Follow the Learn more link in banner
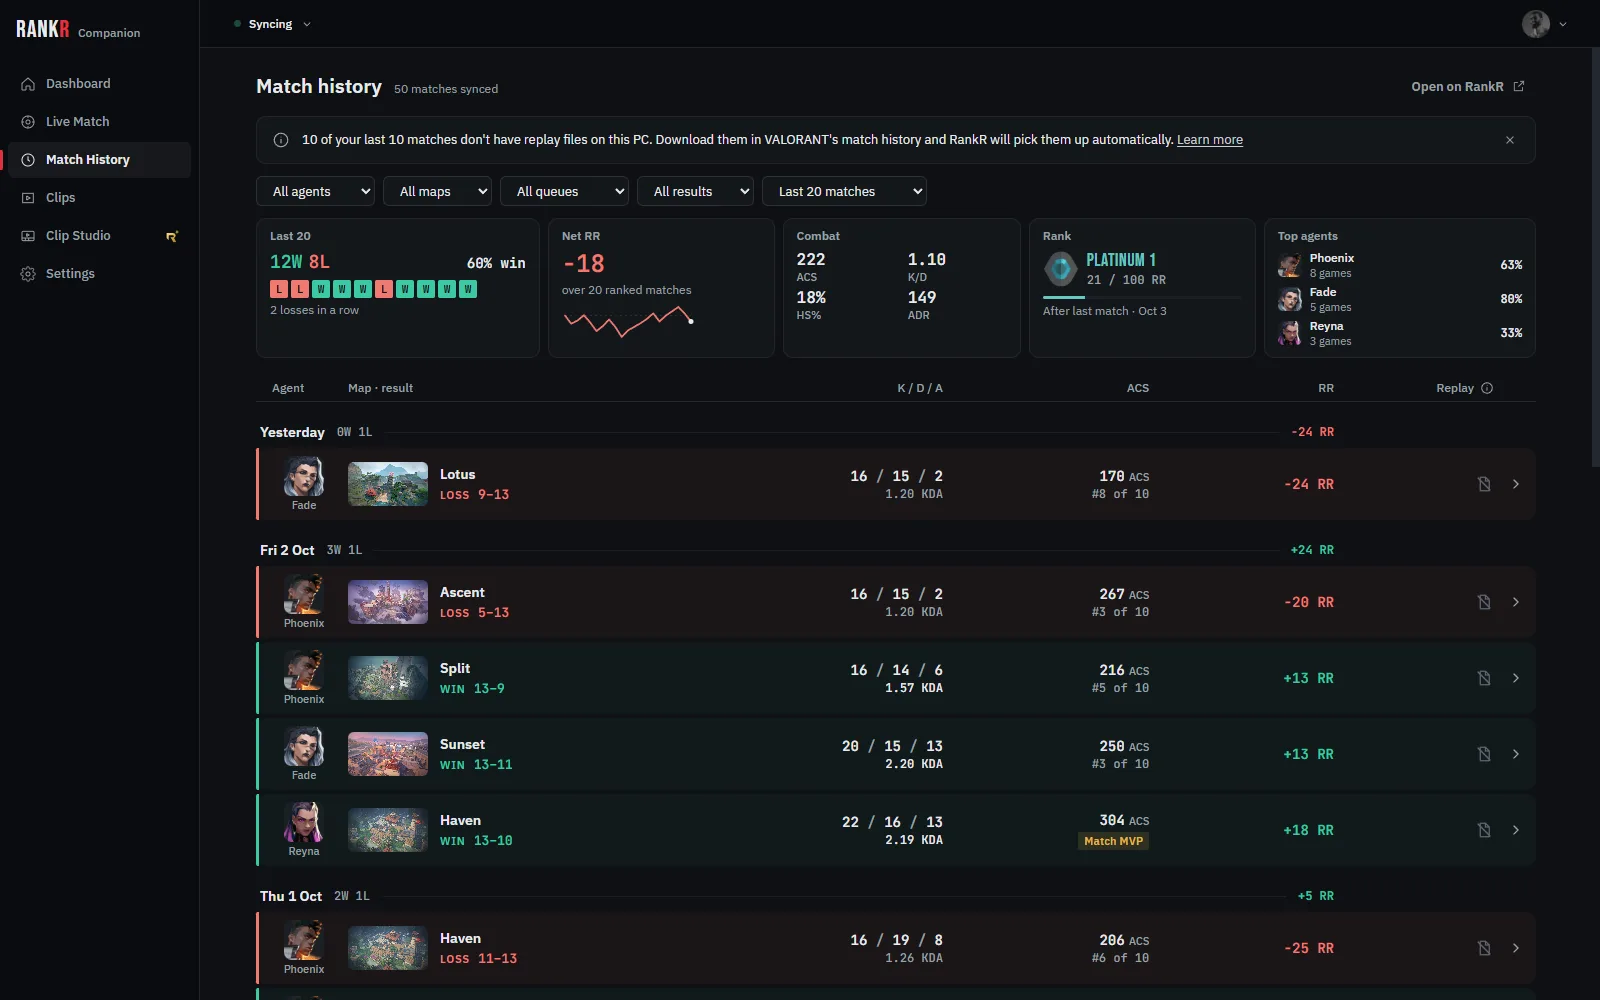 tap(1210, 140)
